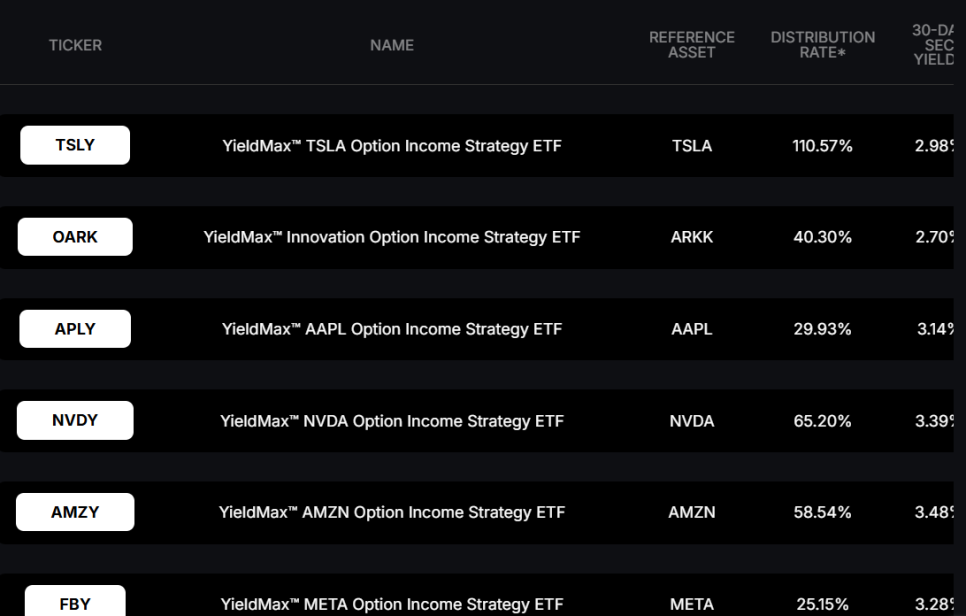
Task: Select the ARKK reference asset cell
Action: 692,237
